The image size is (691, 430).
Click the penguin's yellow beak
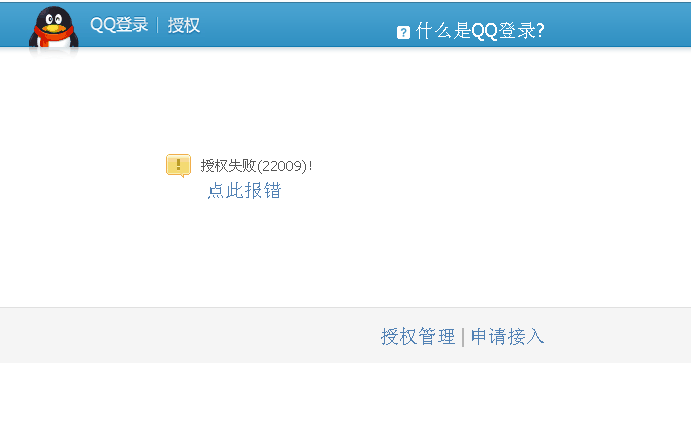[53, 28]
